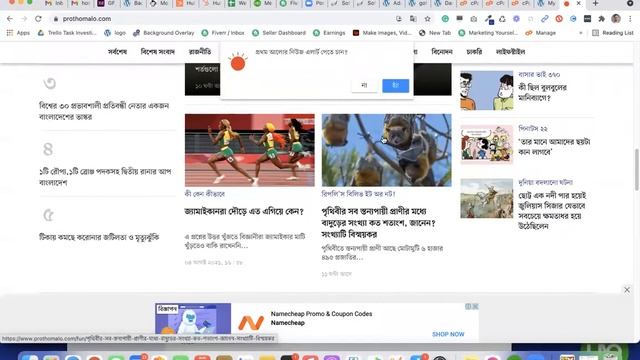This screenshot has width=640, height=360.
Task: Open the Fiverr / Inbox bookmark
Action: 223,33
